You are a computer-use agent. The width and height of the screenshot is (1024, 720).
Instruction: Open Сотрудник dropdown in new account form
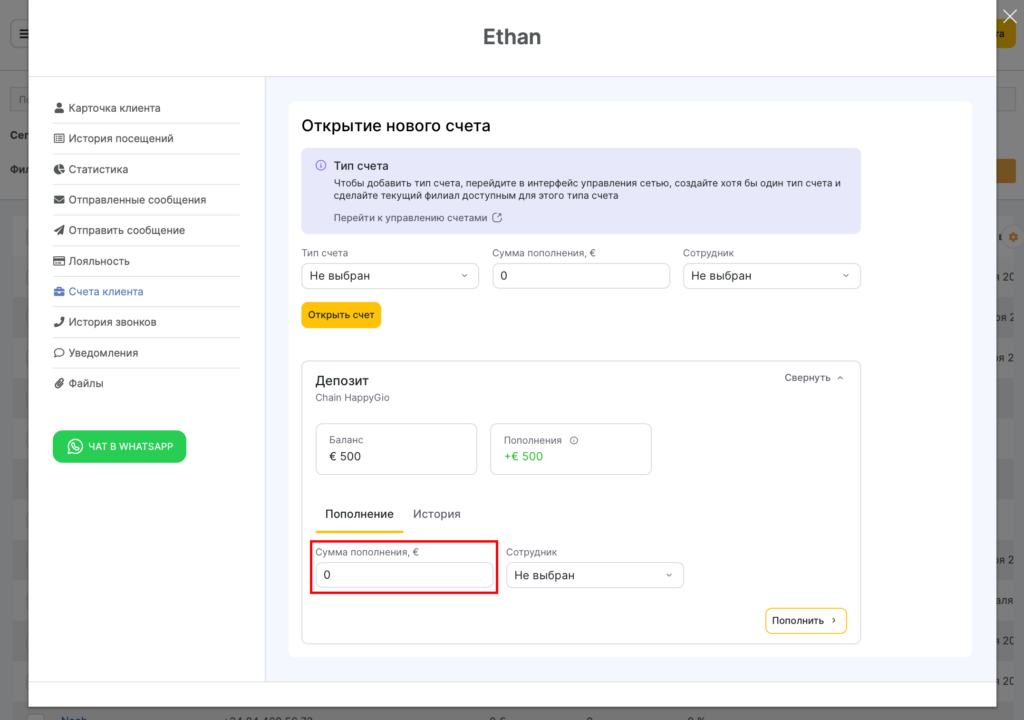(x=771, y=276)
